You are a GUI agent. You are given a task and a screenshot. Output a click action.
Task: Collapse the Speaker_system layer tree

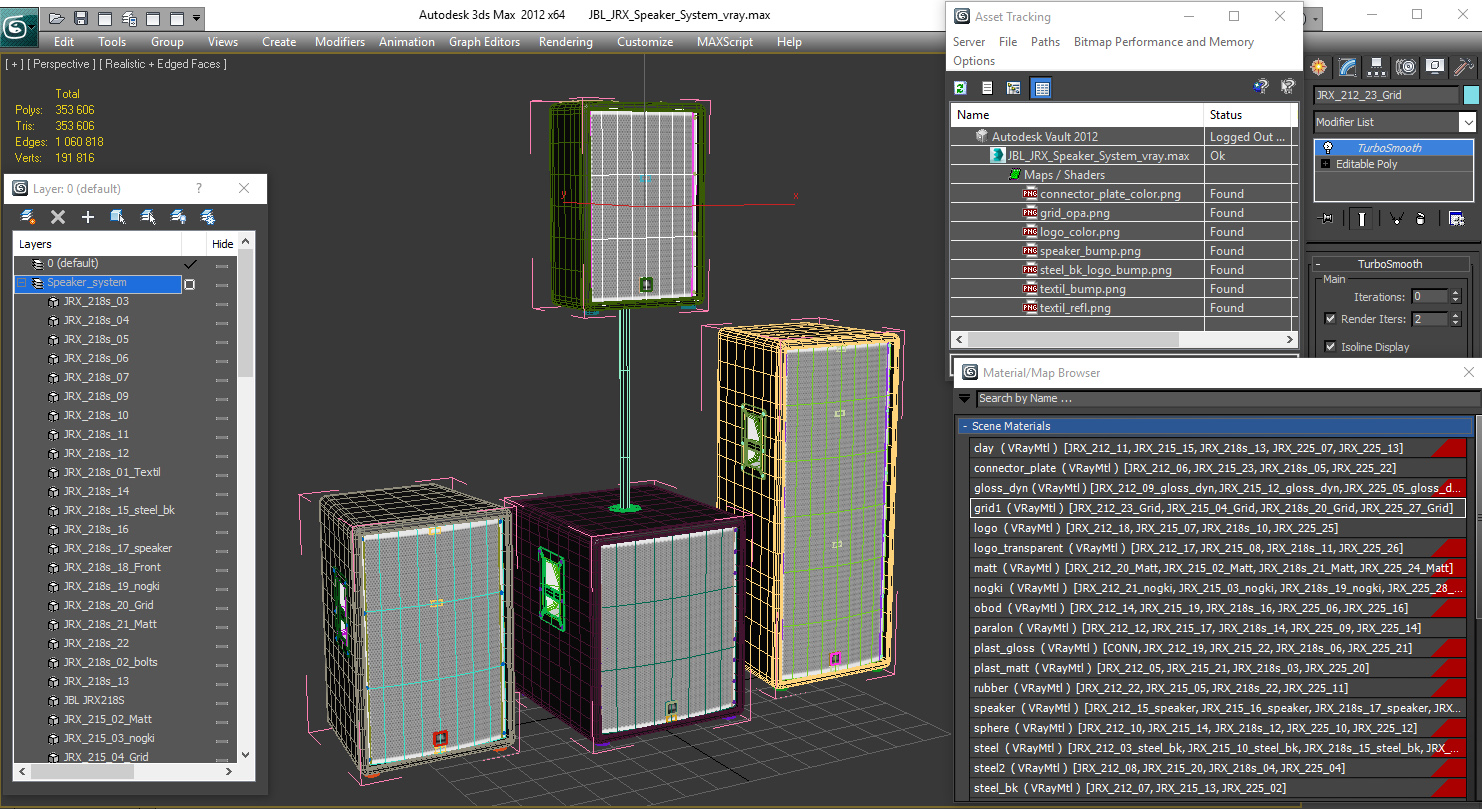(x=21, y=283)
